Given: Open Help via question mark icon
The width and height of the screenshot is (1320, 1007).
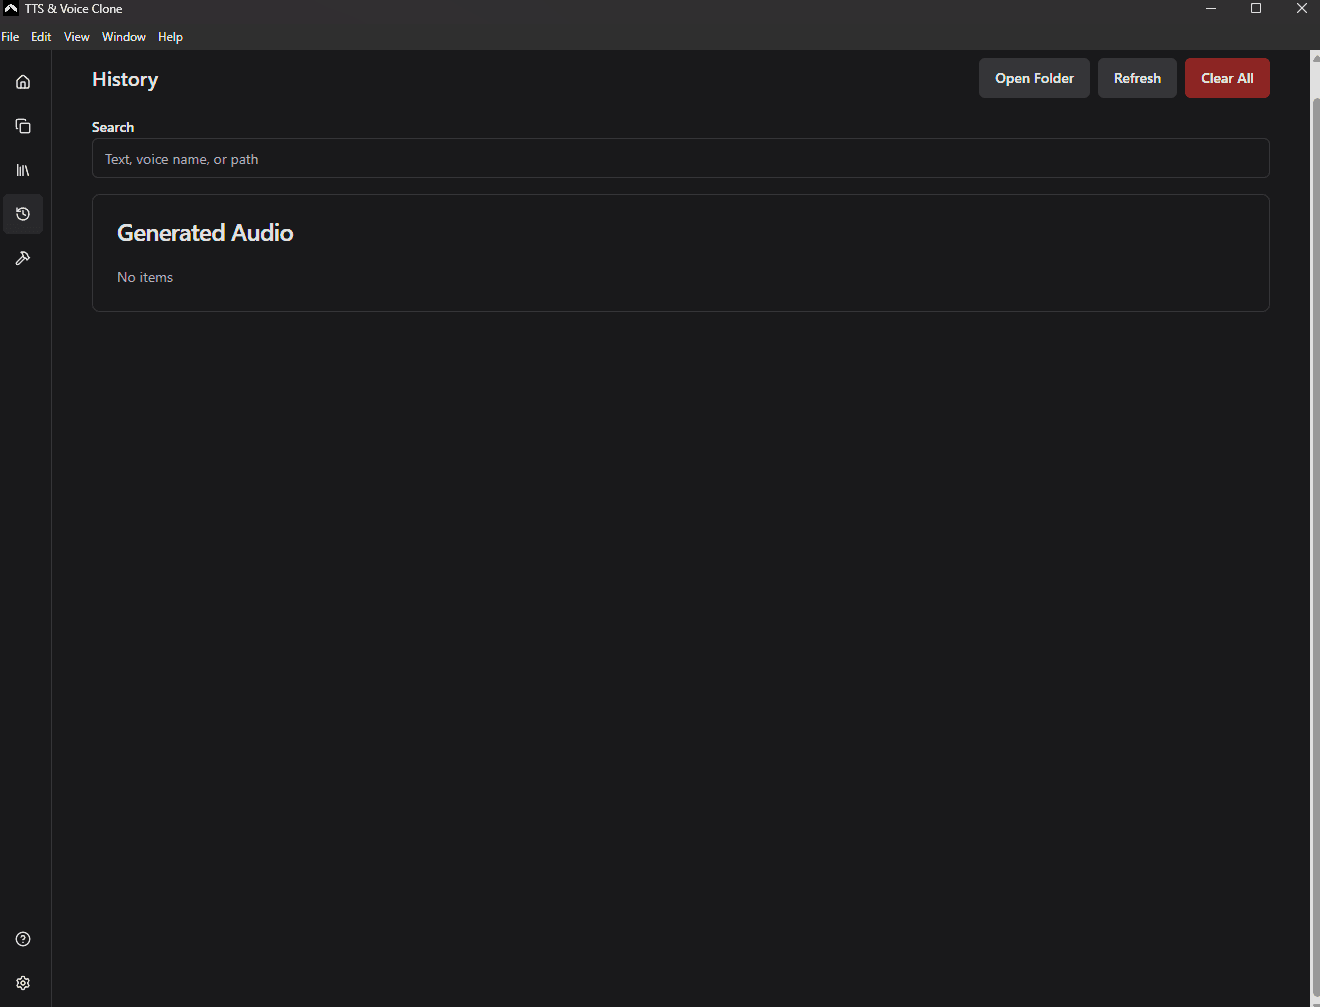Looking at the screenshot, I should pos(22,938).
